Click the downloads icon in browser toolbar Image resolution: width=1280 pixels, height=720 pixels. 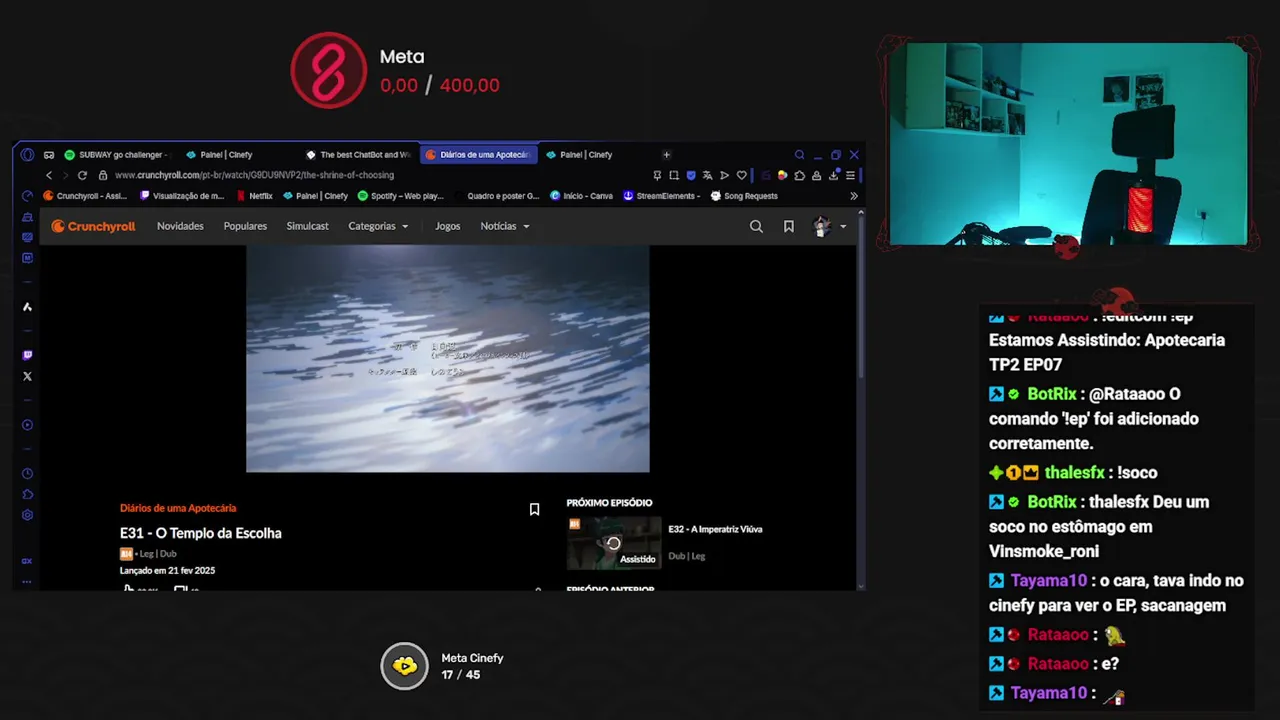[x=833, y=175]
